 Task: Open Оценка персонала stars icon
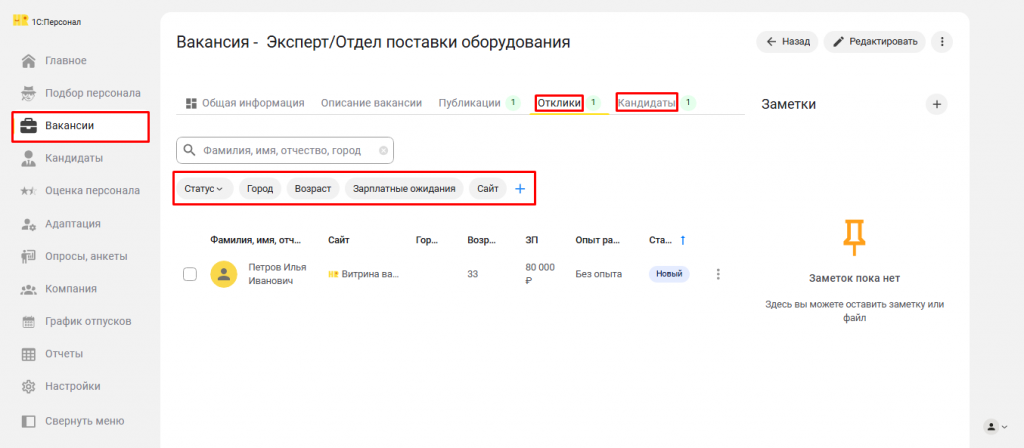28,191
